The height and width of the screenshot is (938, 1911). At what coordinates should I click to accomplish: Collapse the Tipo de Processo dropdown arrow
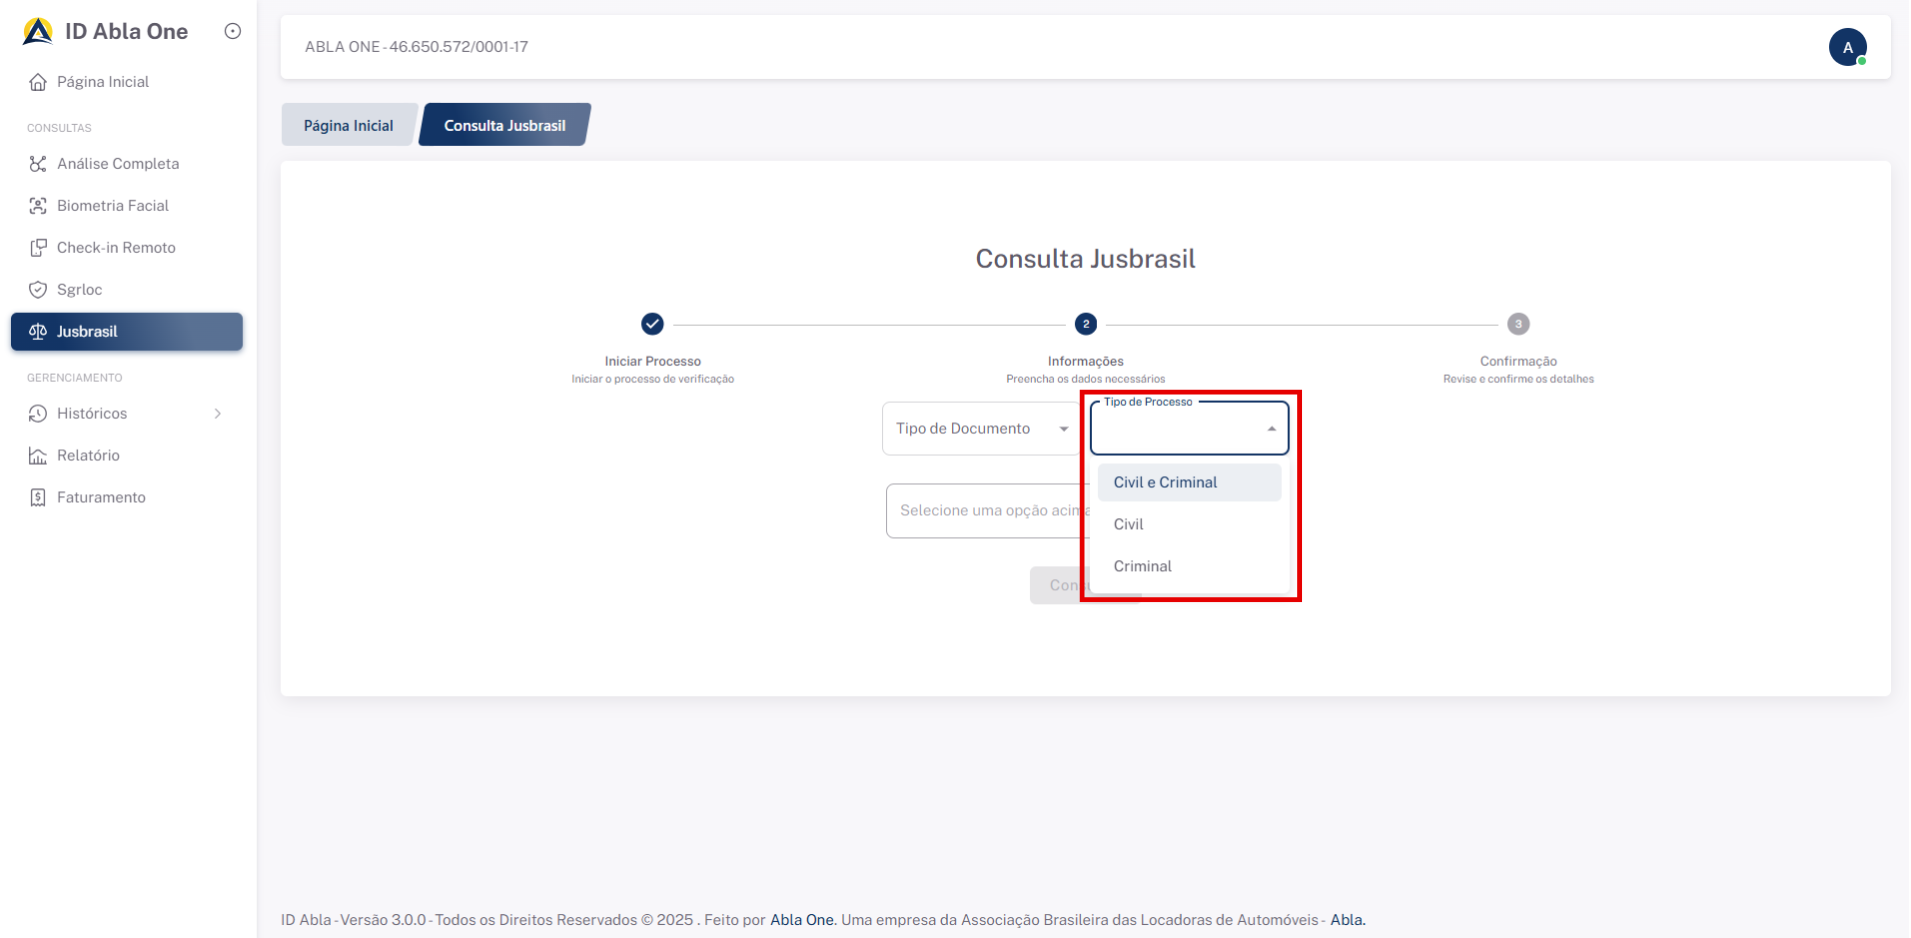pos(1271,429)
